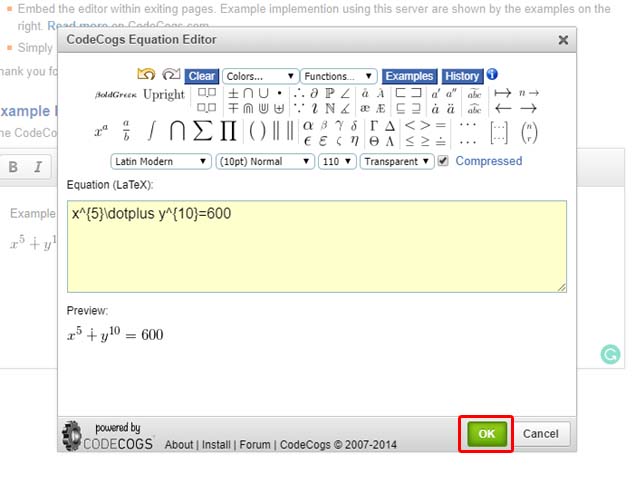Insert the plus-minus symbol

click(x=233, y=93)
